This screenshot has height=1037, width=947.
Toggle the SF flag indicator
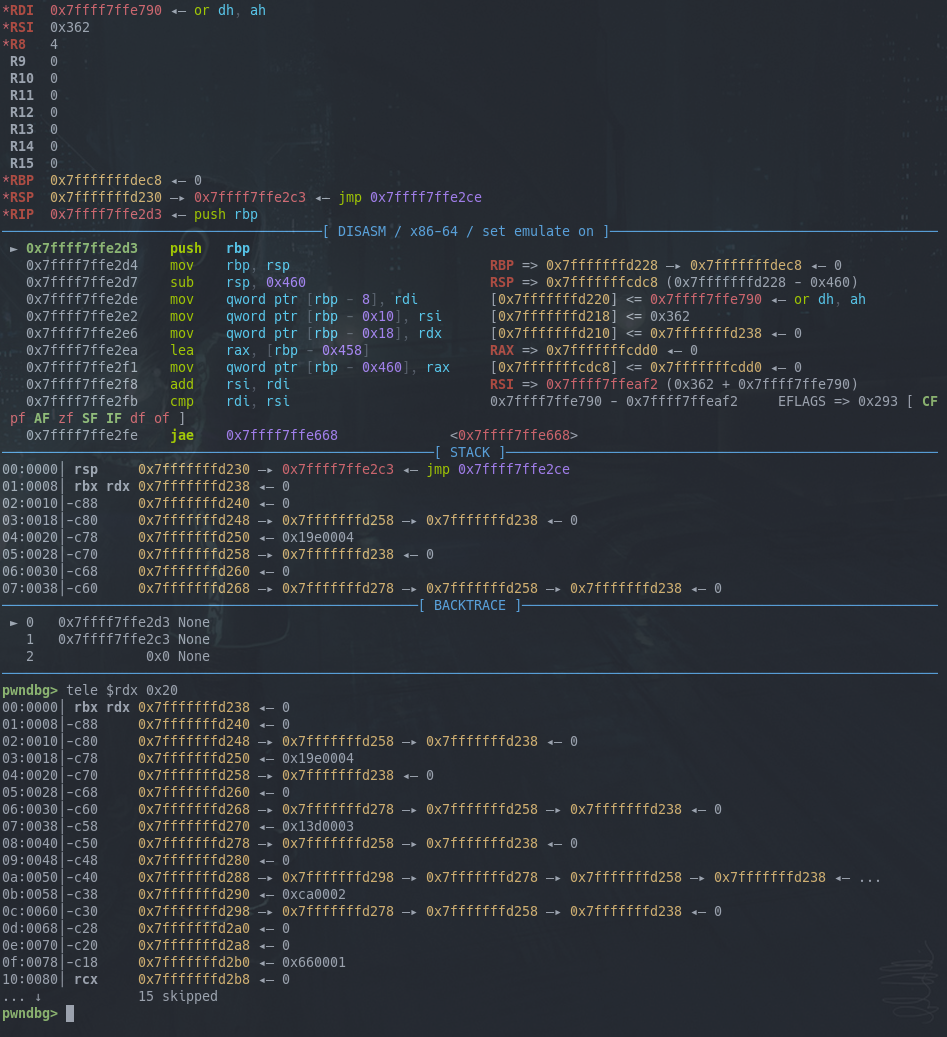(x=90, y=418)
